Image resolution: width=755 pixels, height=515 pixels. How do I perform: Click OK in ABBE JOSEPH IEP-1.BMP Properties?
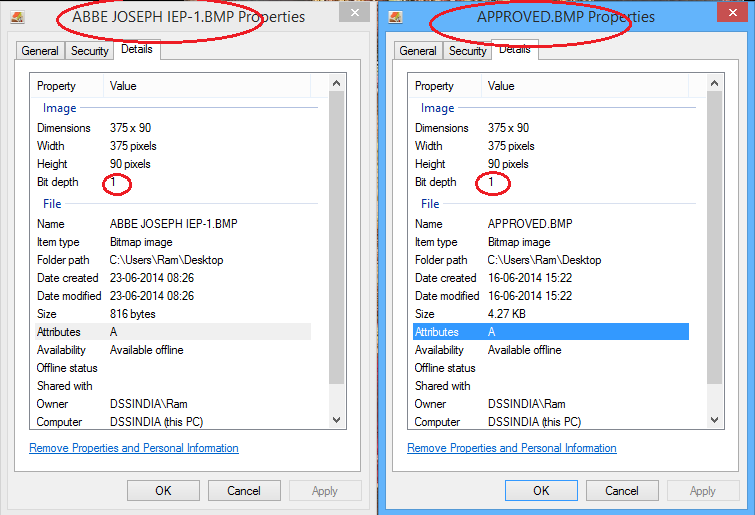163,490
